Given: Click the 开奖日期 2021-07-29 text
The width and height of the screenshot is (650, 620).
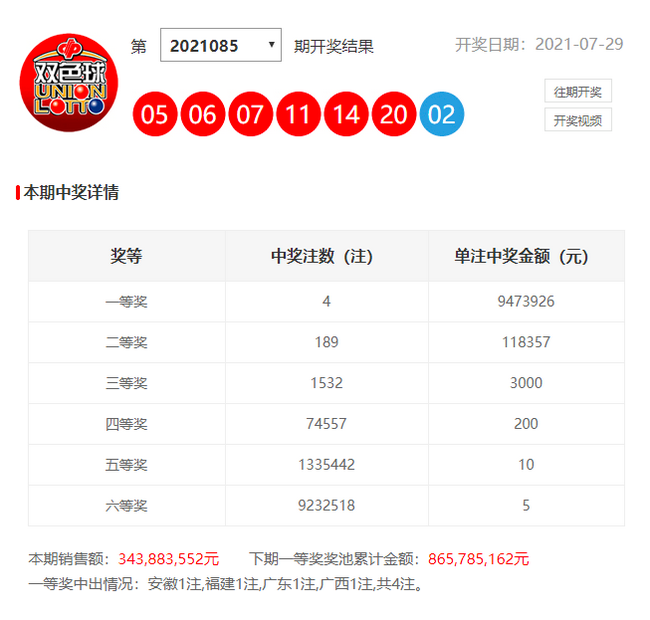Looking at the screenshot, I should [x=539, y=45].
